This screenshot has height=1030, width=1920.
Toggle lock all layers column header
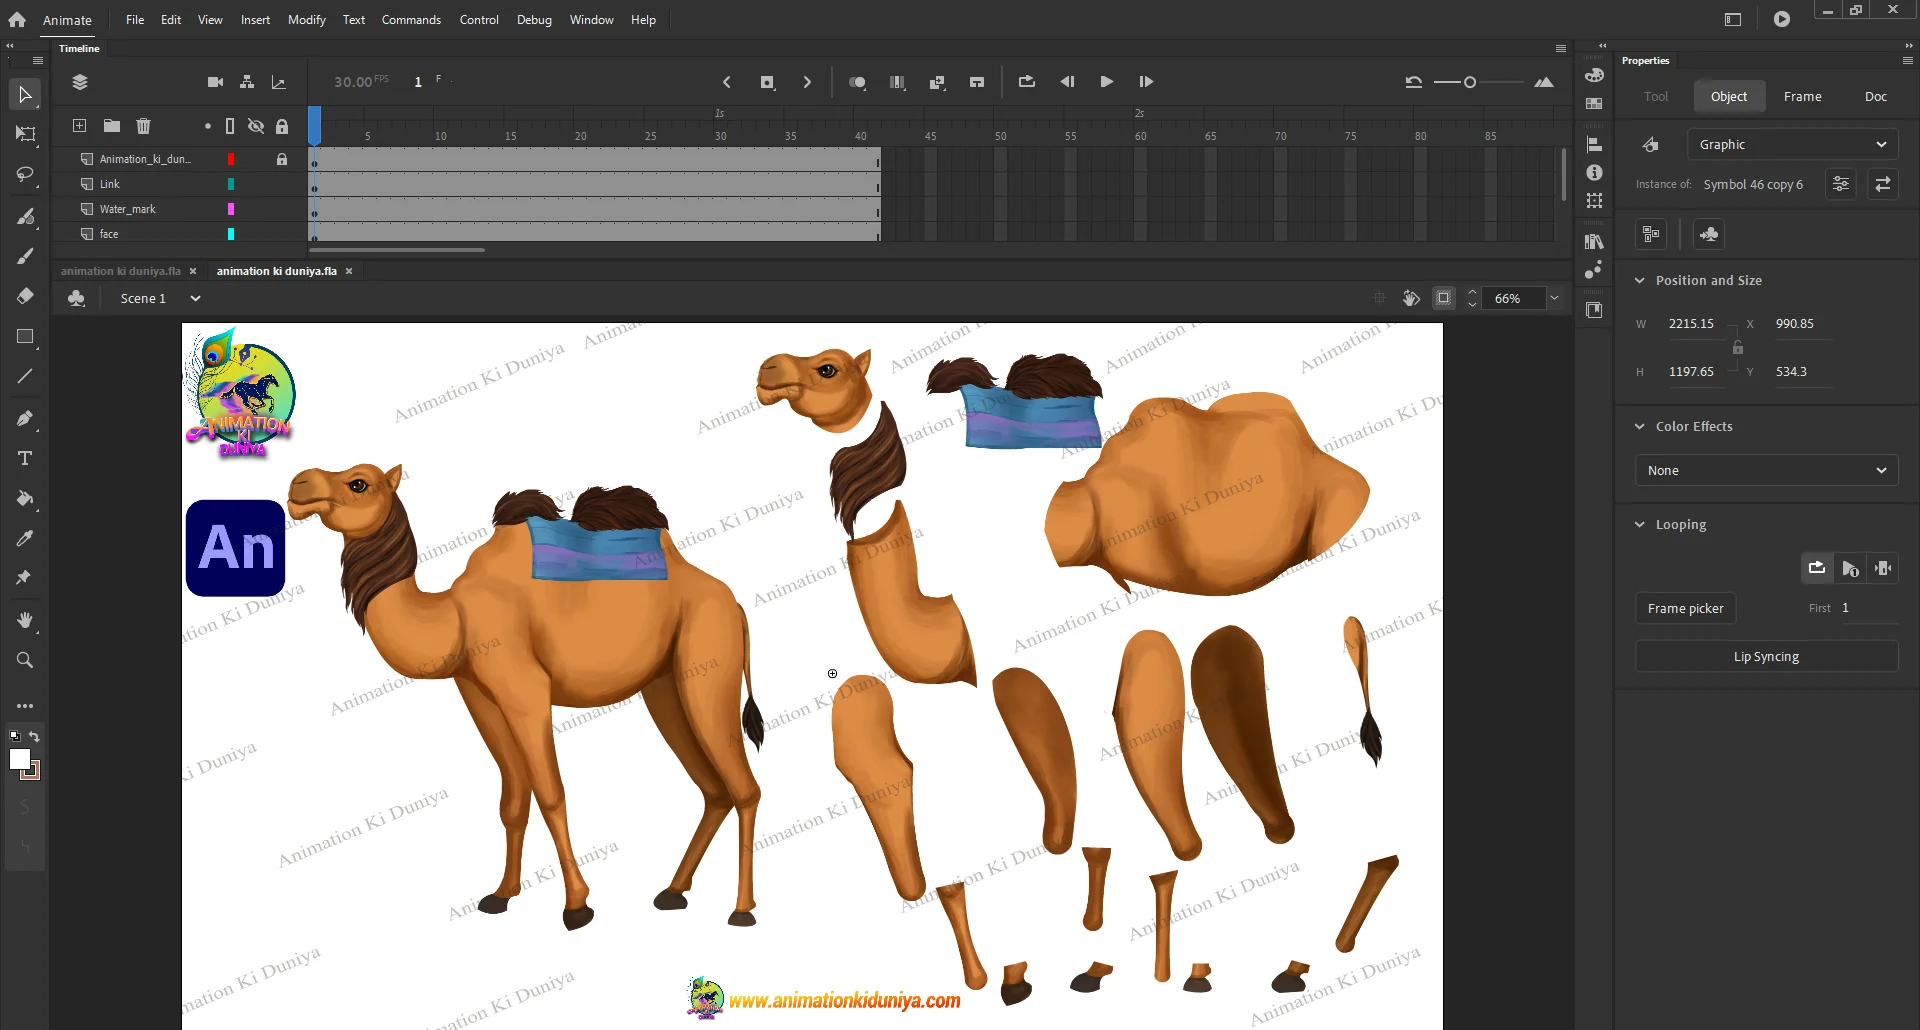point(282,126)
